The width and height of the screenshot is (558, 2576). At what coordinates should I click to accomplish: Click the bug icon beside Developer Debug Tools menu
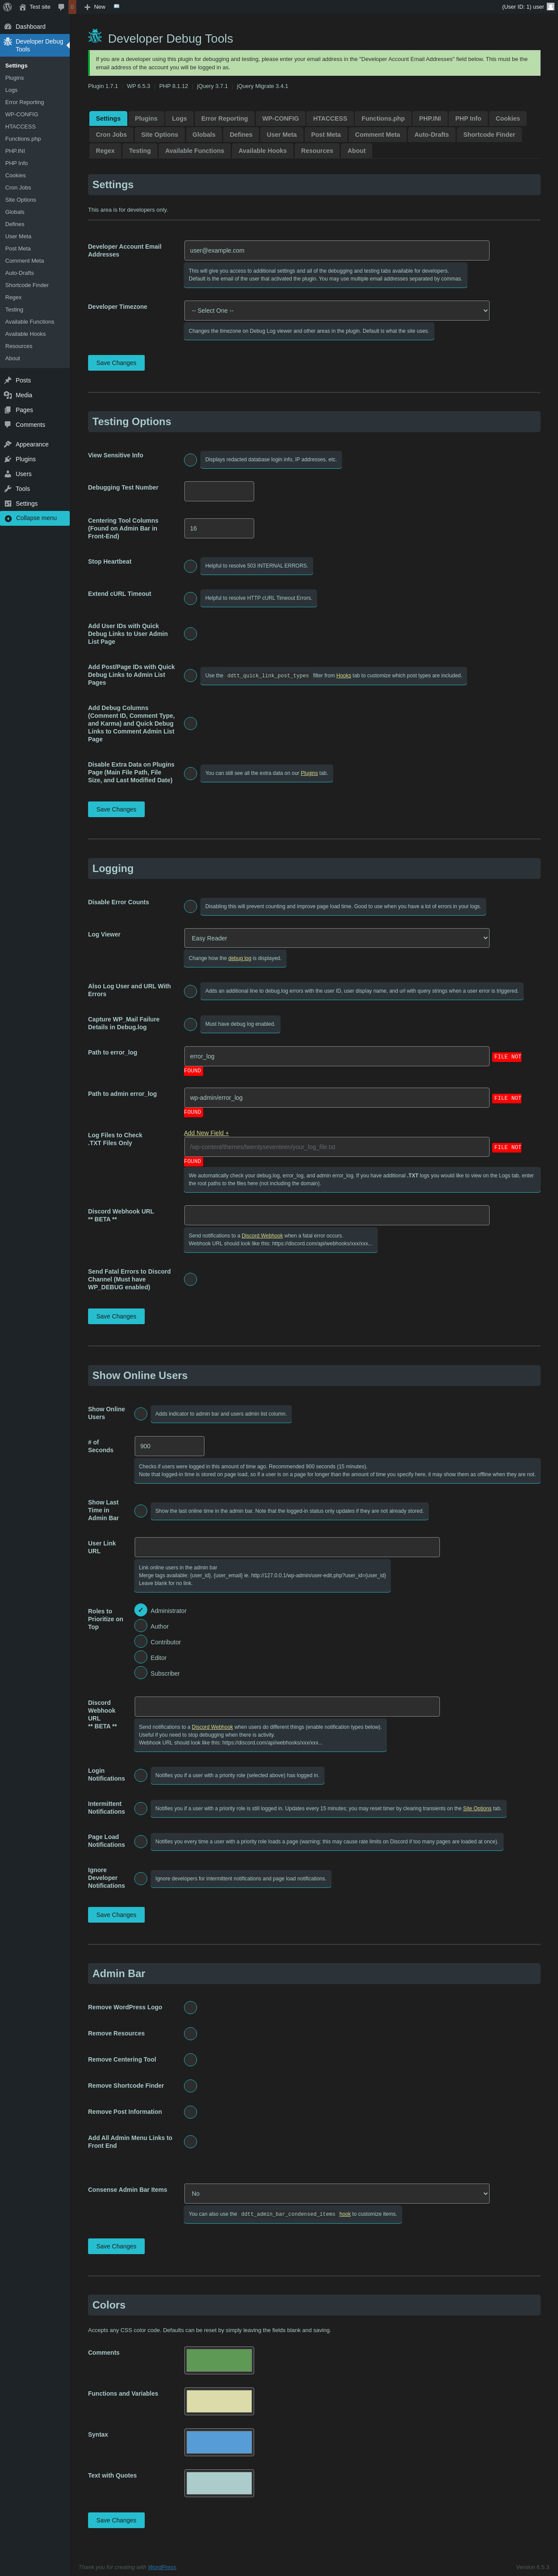click(8, 42)
